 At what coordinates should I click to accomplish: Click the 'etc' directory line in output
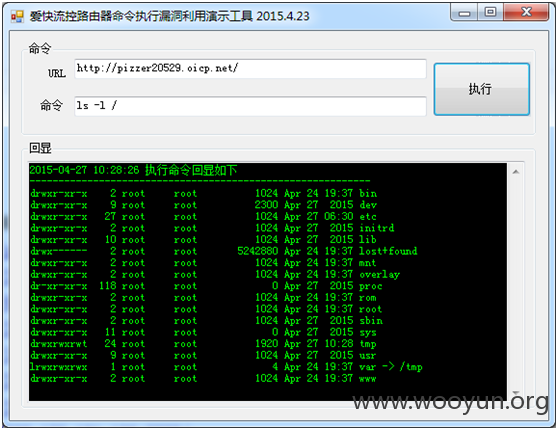click(204, 217)
